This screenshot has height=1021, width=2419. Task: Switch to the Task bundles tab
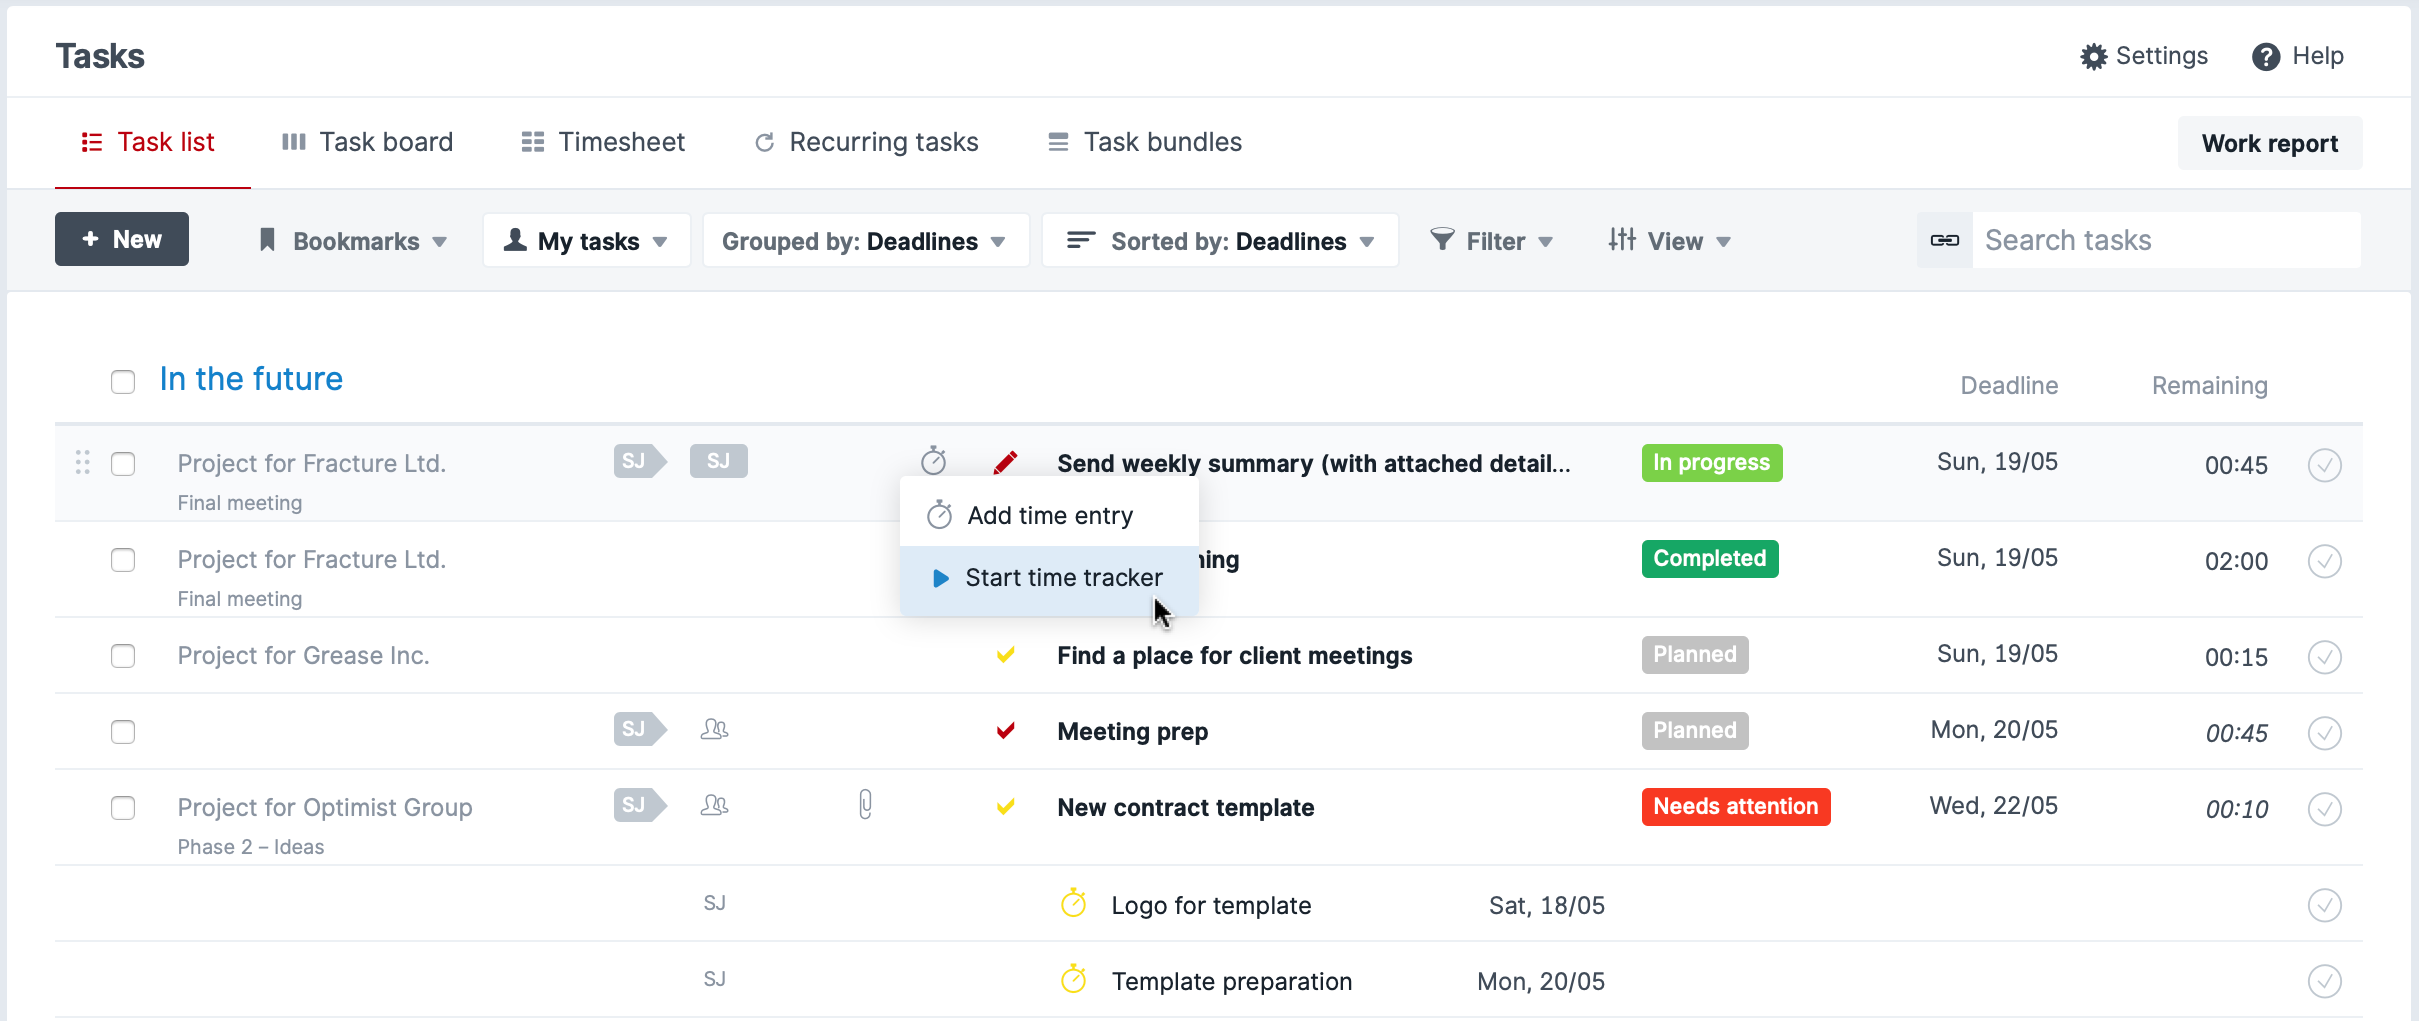pyautogui.click(x=1144, y=142)
